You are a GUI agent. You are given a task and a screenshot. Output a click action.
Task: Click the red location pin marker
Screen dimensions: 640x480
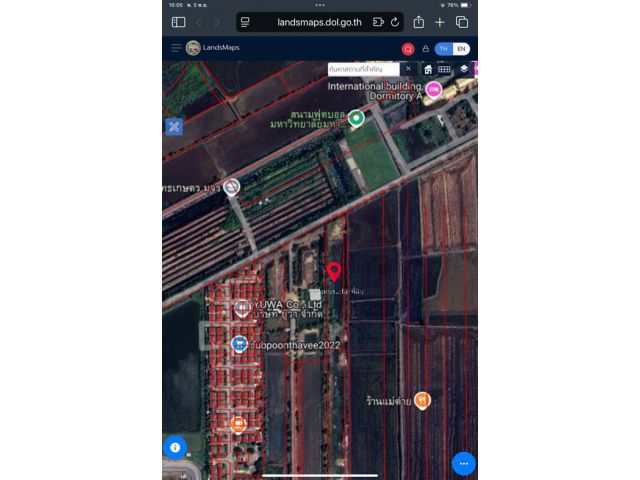(334, 271)
